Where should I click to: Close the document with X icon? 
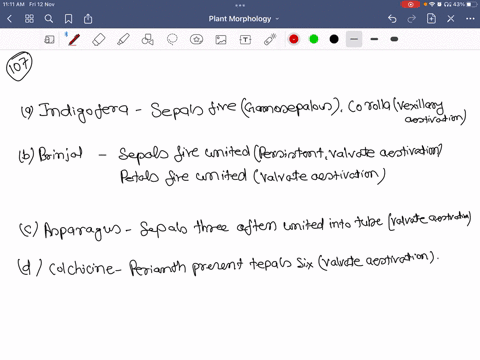[x=451, y=19]
